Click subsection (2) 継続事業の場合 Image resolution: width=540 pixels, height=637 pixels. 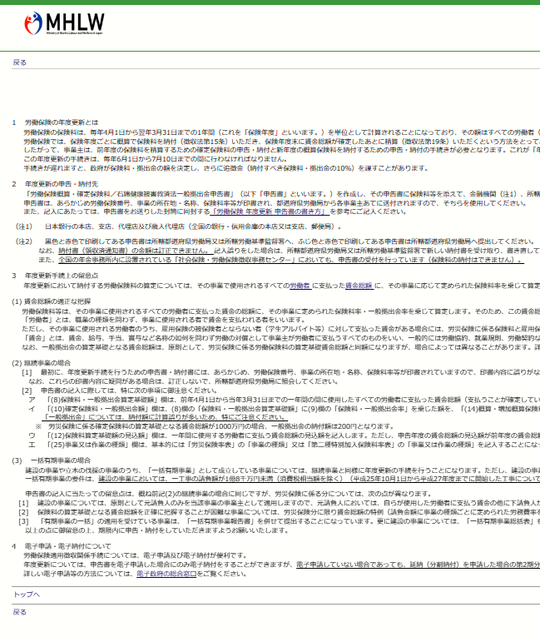41,363
